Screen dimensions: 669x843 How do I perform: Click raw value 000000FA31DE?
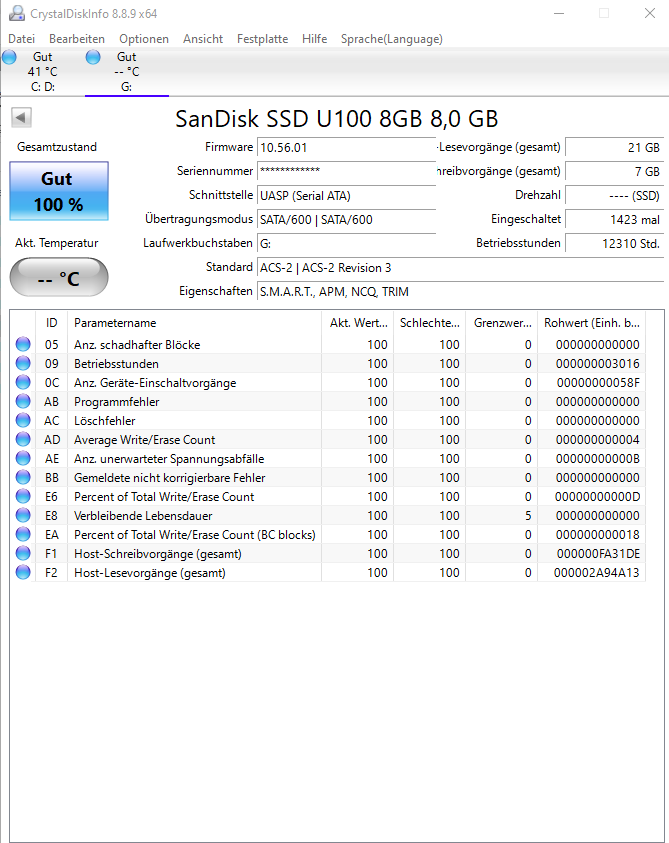click(598, 554)
